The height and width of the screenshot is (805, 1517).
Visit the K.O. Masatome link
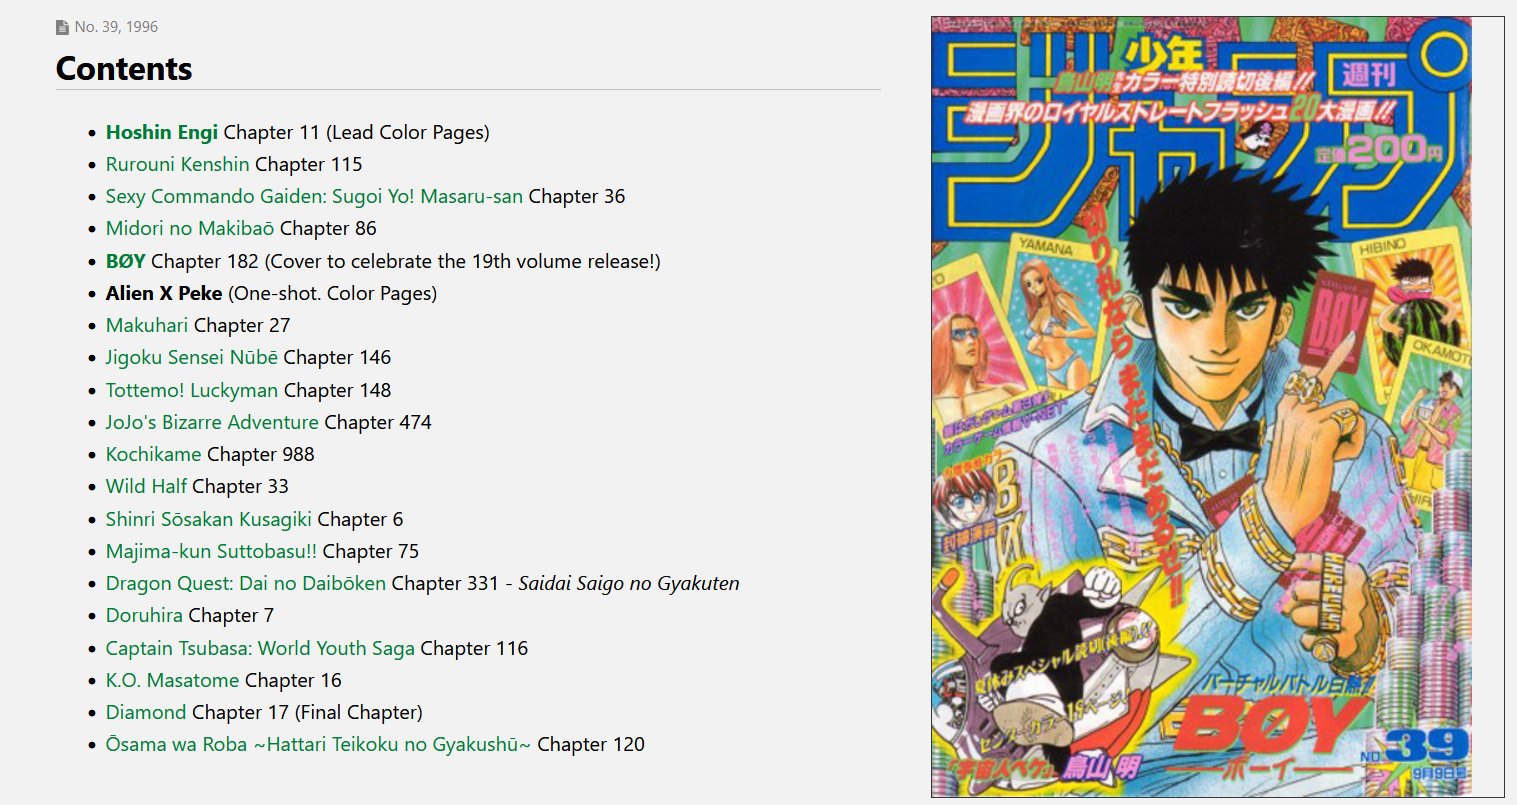pyautogui.click(x=173, y=680)
